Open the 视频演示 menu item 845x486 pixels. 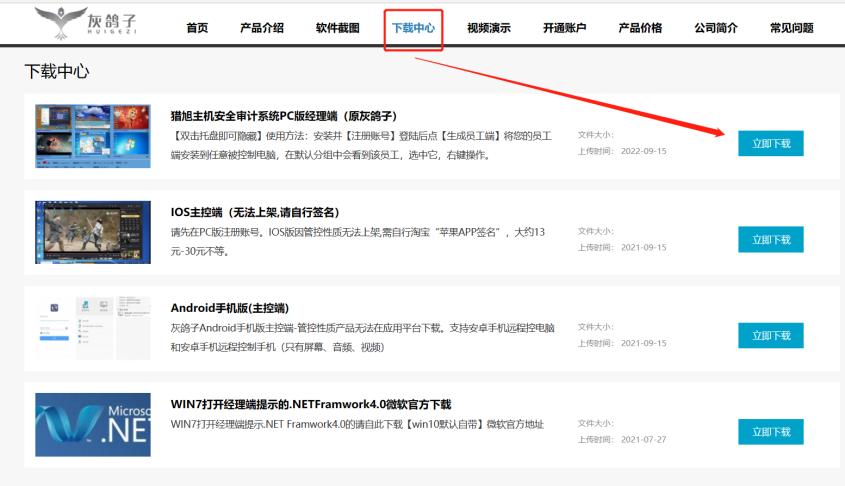pyautogui.click(x=488, y=28)
